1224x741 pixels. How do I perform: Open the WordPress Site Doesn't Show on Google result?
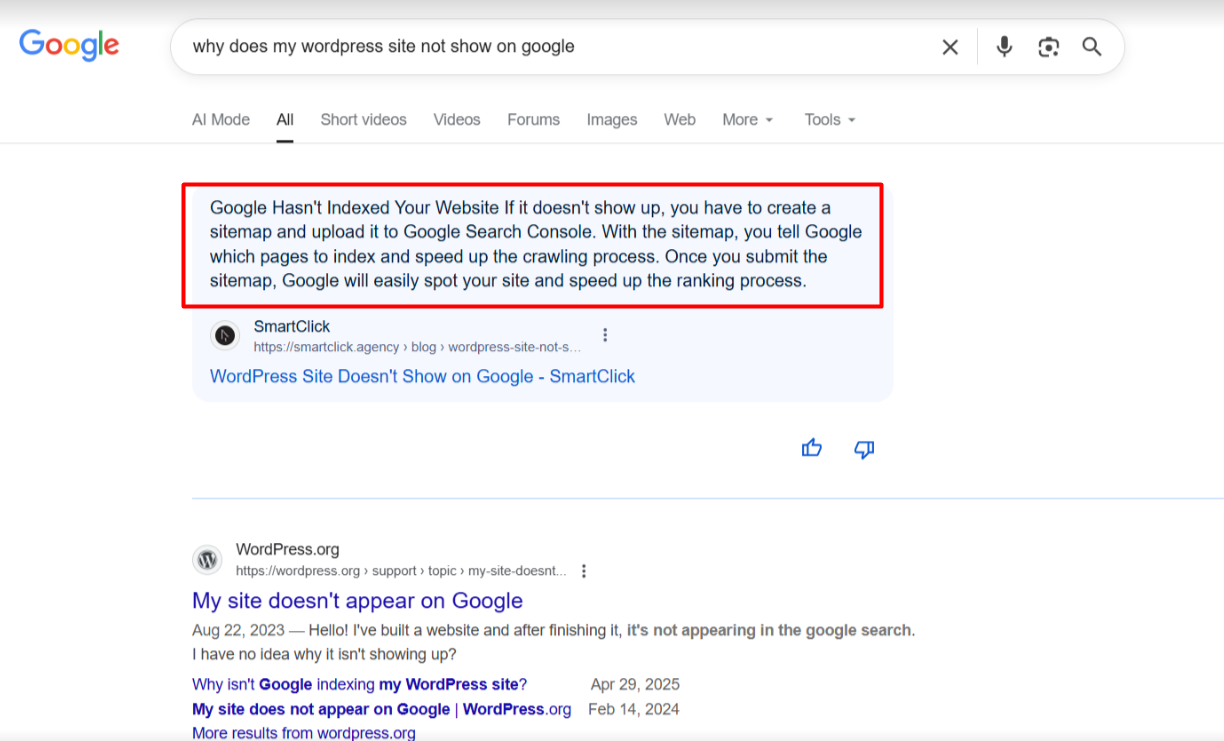pyautogui.click(x=422, y=376)
